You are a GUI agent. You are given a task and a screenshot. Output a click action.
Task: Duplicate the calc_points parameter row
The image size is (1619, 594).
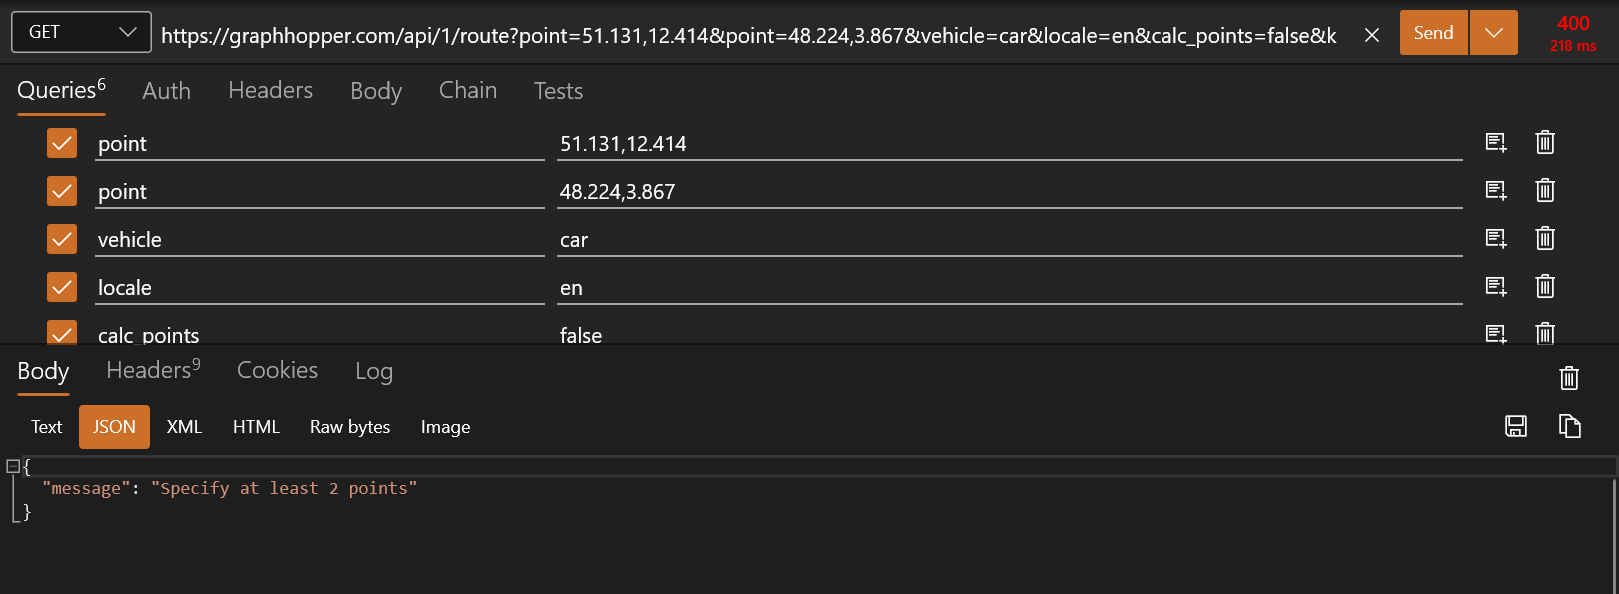pos(1495,334)
